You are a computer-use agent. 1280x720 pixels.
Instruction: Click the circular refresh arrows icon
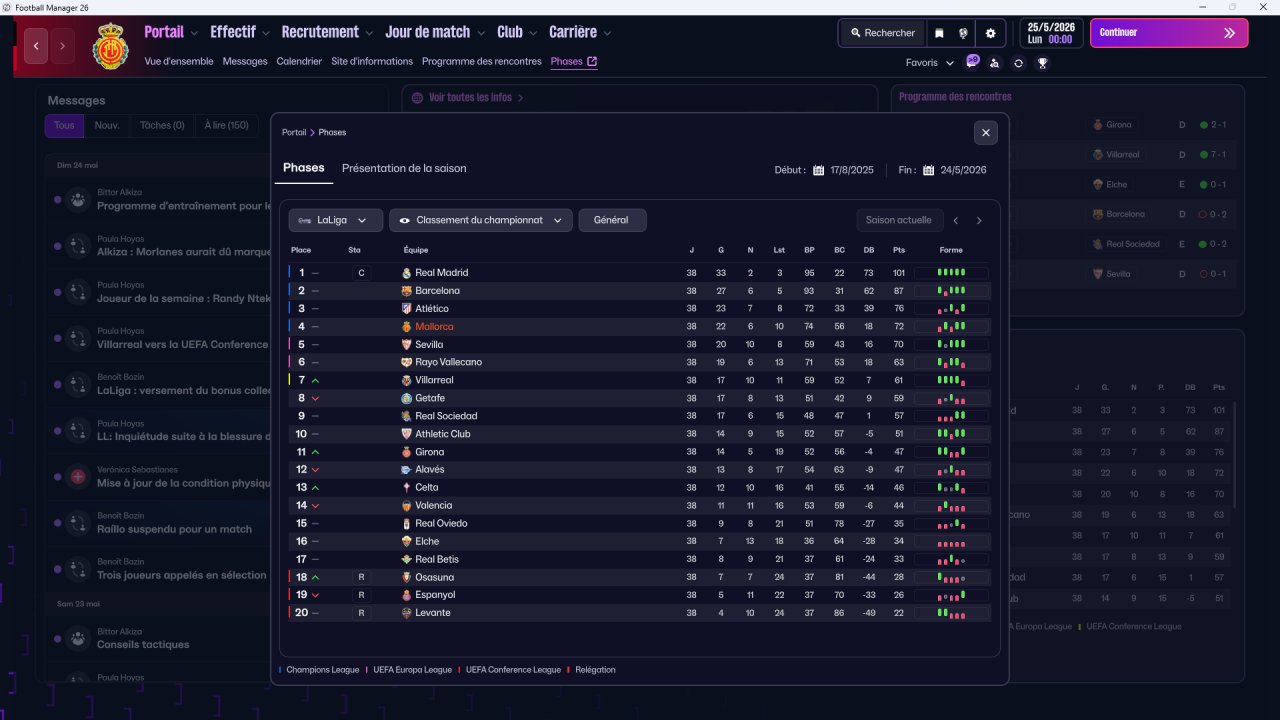[1018, 62]
